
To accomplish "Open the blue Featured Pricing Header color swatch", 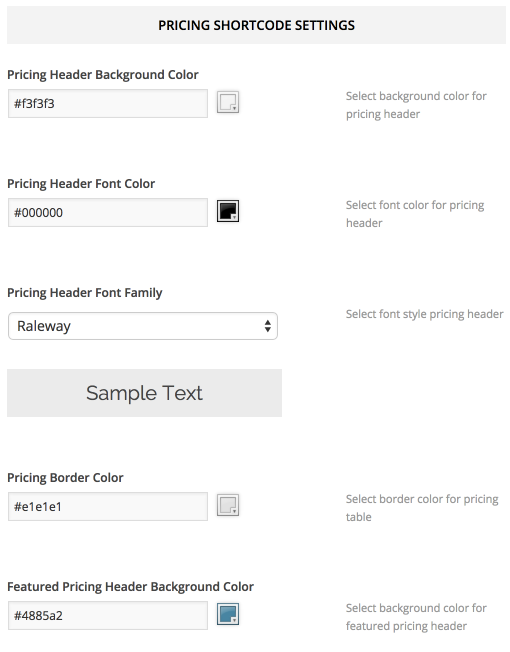I will (x=228, y=614).
